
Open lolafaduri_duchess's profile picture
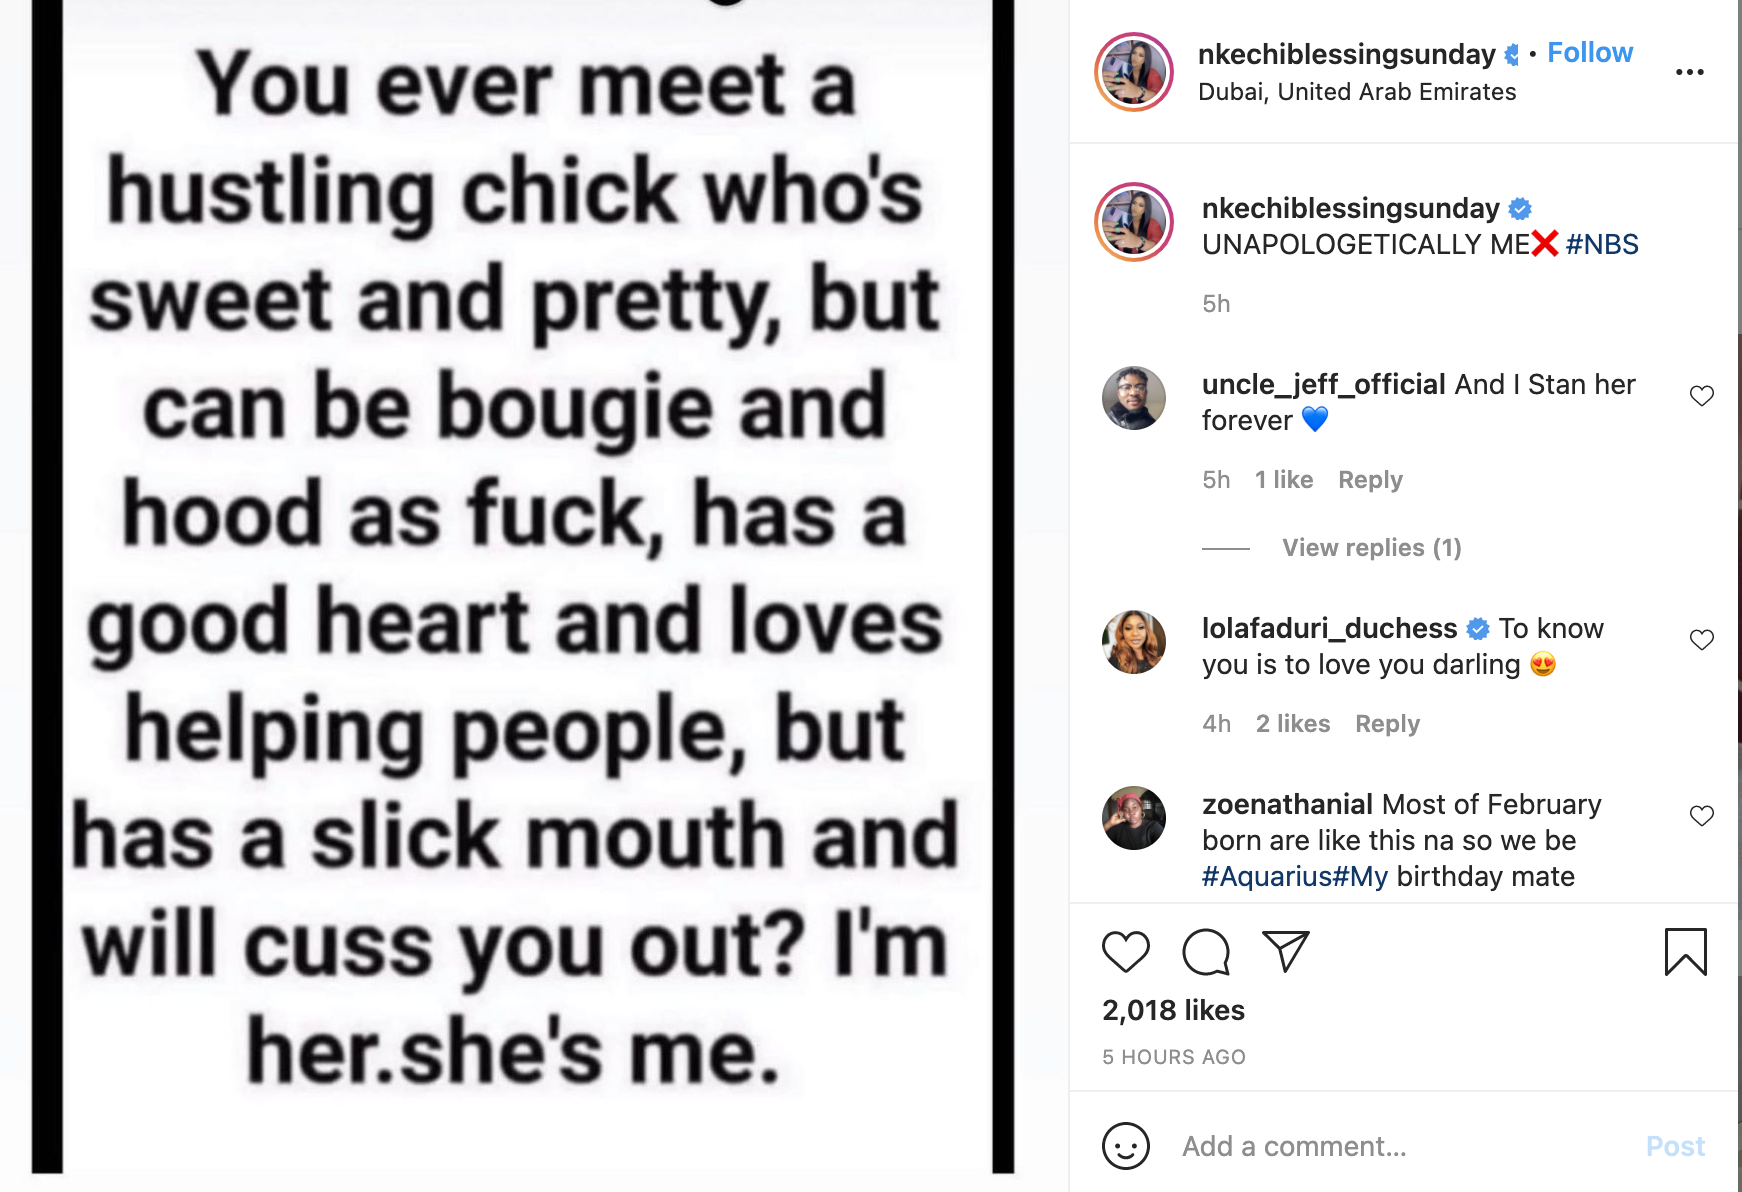pyautogui.click(x=1134, y=642)
